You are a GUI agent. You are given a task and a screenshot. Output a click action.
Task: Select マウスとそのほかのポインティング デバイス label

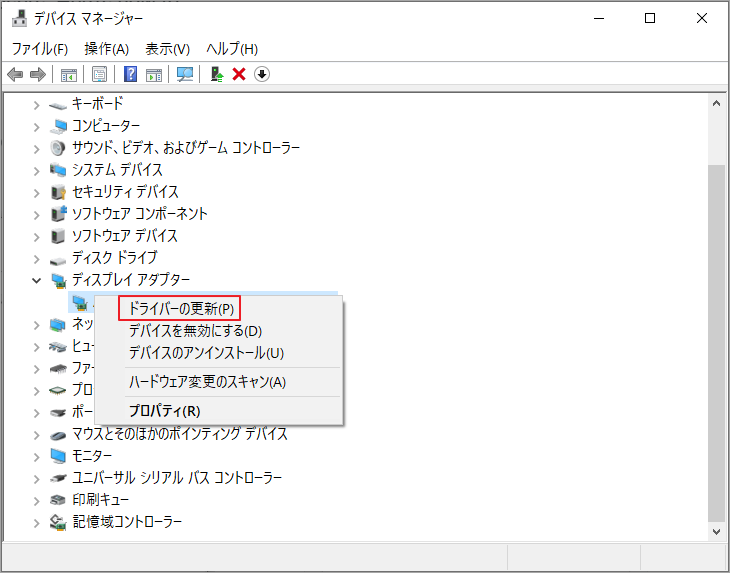[x=180, y=434]
